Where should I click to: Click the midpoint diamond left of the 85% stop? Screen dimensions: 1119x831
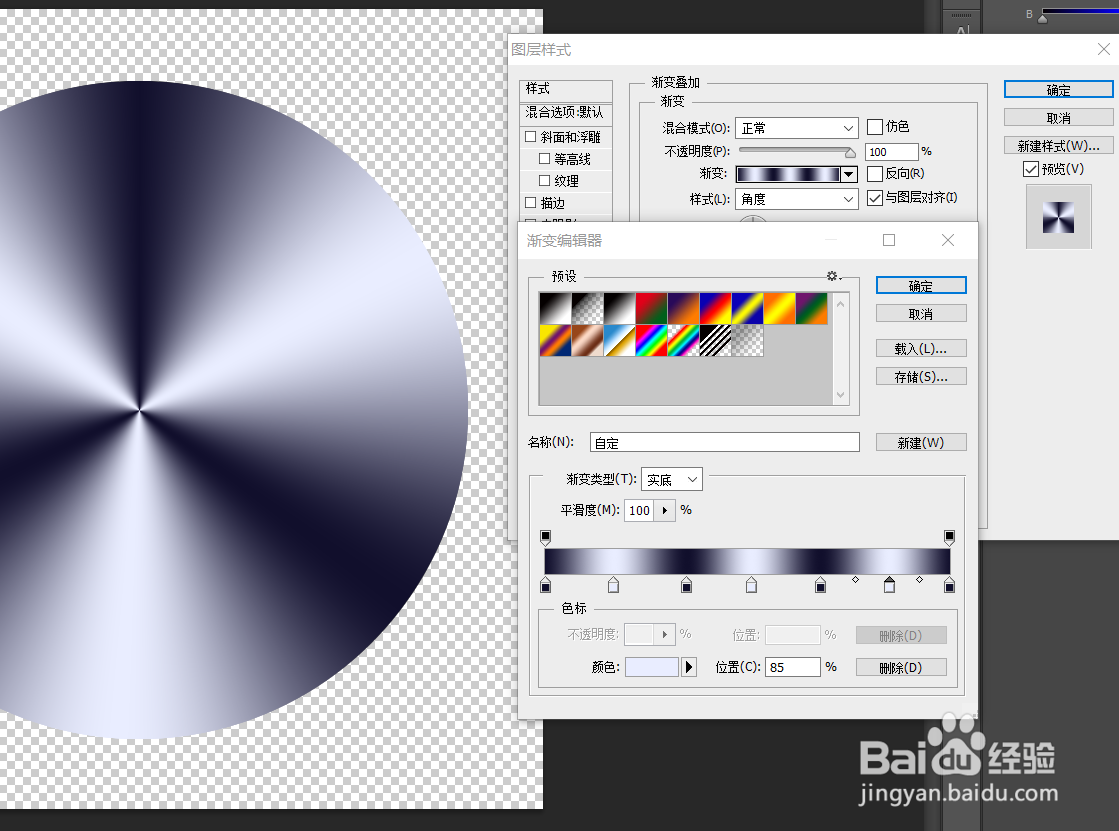tap(856, 580)
